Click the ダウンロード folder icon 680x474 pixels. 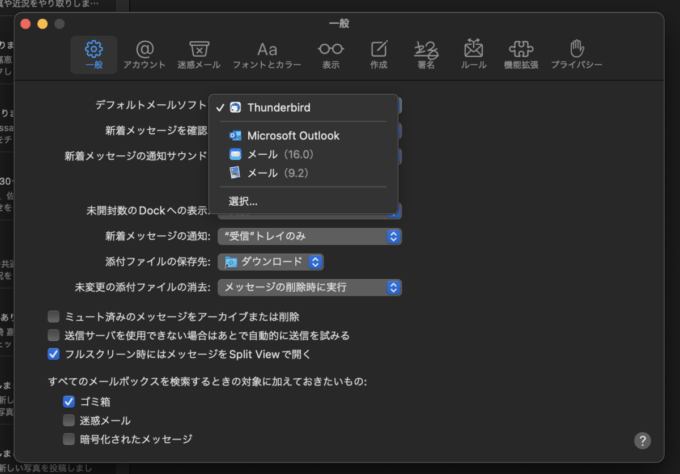pos(231,262)
